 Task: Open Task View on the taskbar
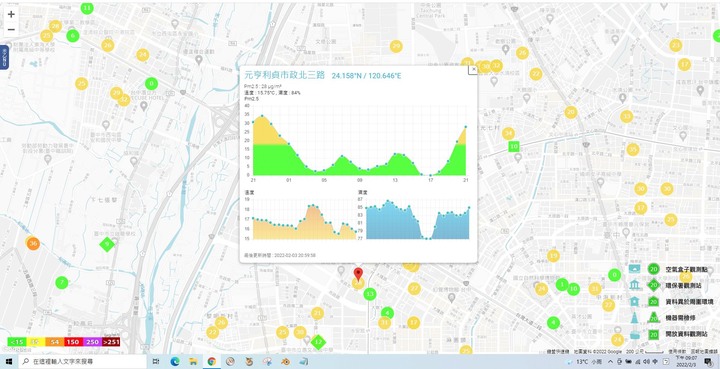click(155, 362)
